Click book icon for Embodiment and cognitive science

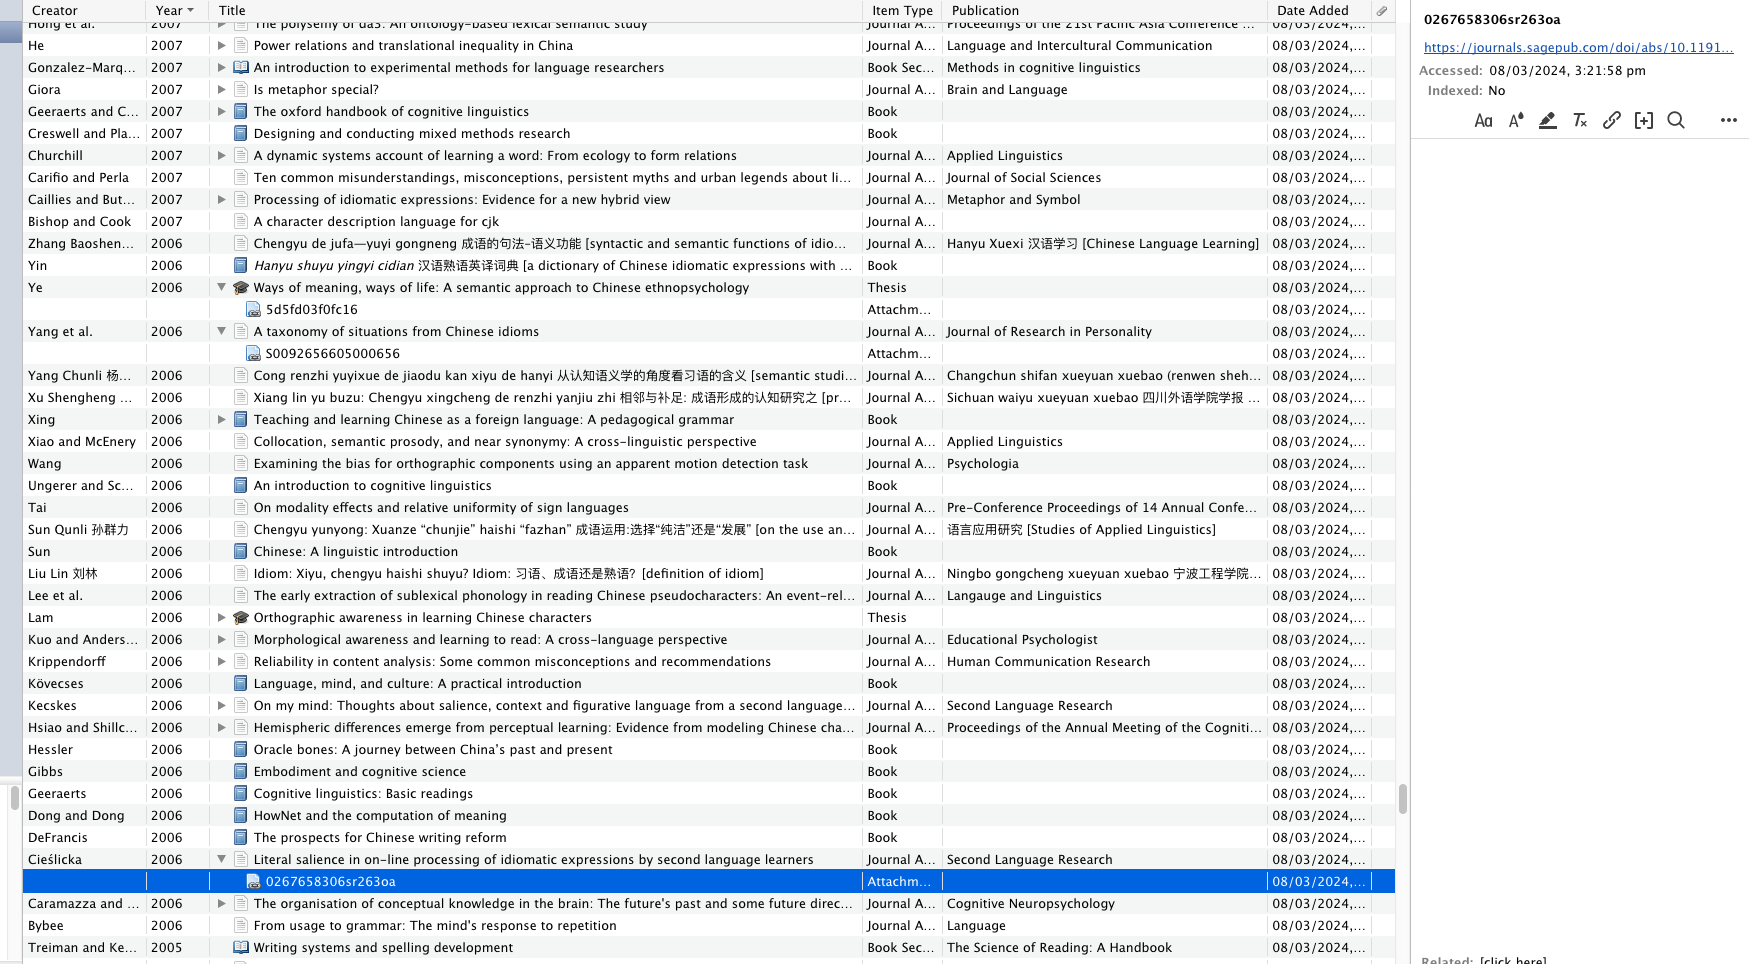[x=241, y=772]
